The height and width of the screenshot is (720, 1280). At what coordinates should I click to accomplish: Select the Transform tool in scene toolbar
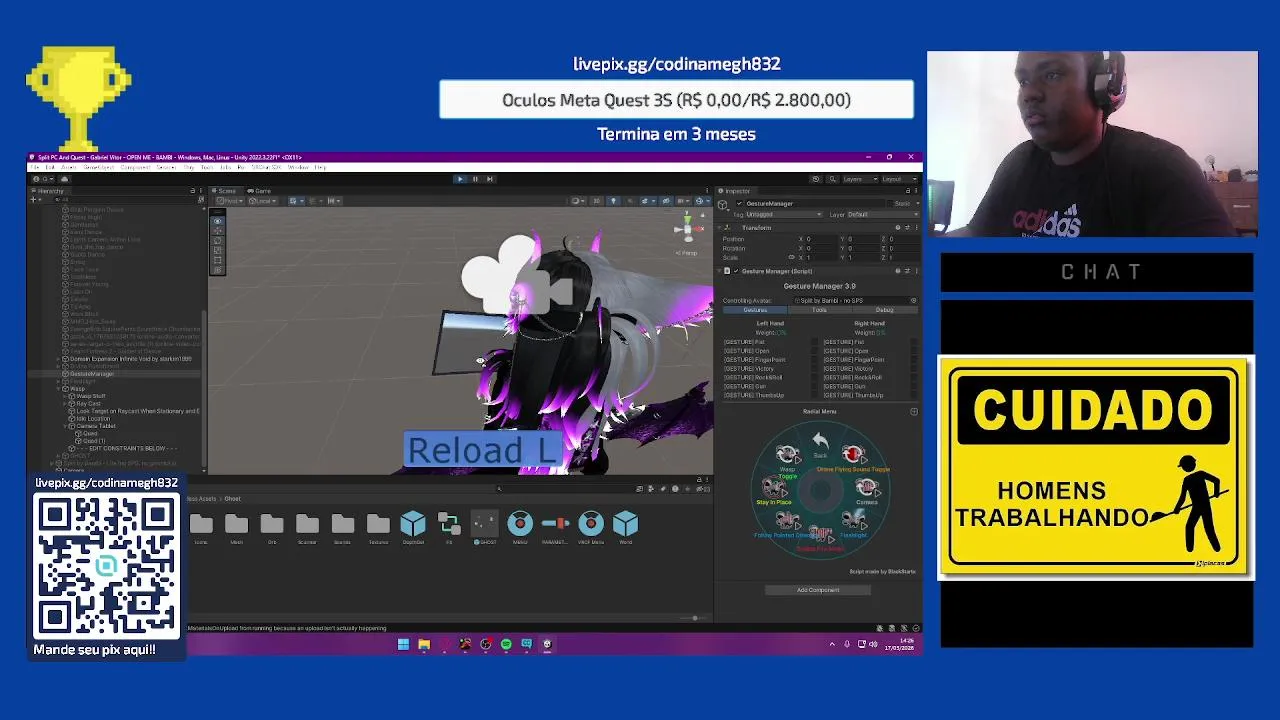[218, 271]
